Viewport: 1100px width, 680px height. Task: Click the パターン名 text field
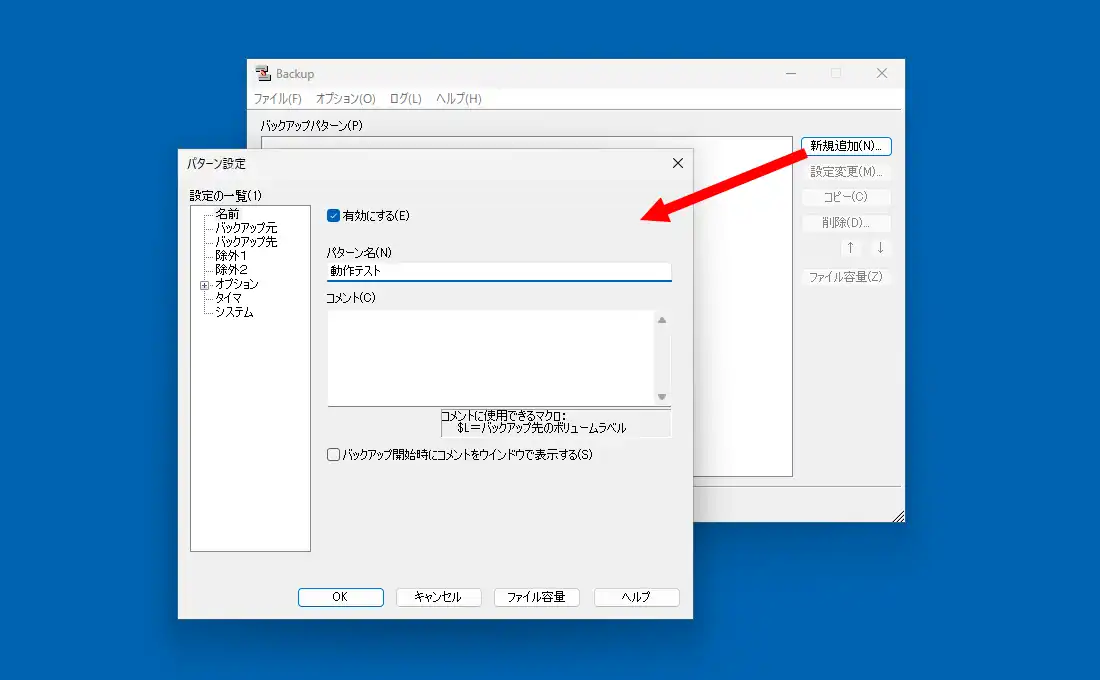(498, 270)
